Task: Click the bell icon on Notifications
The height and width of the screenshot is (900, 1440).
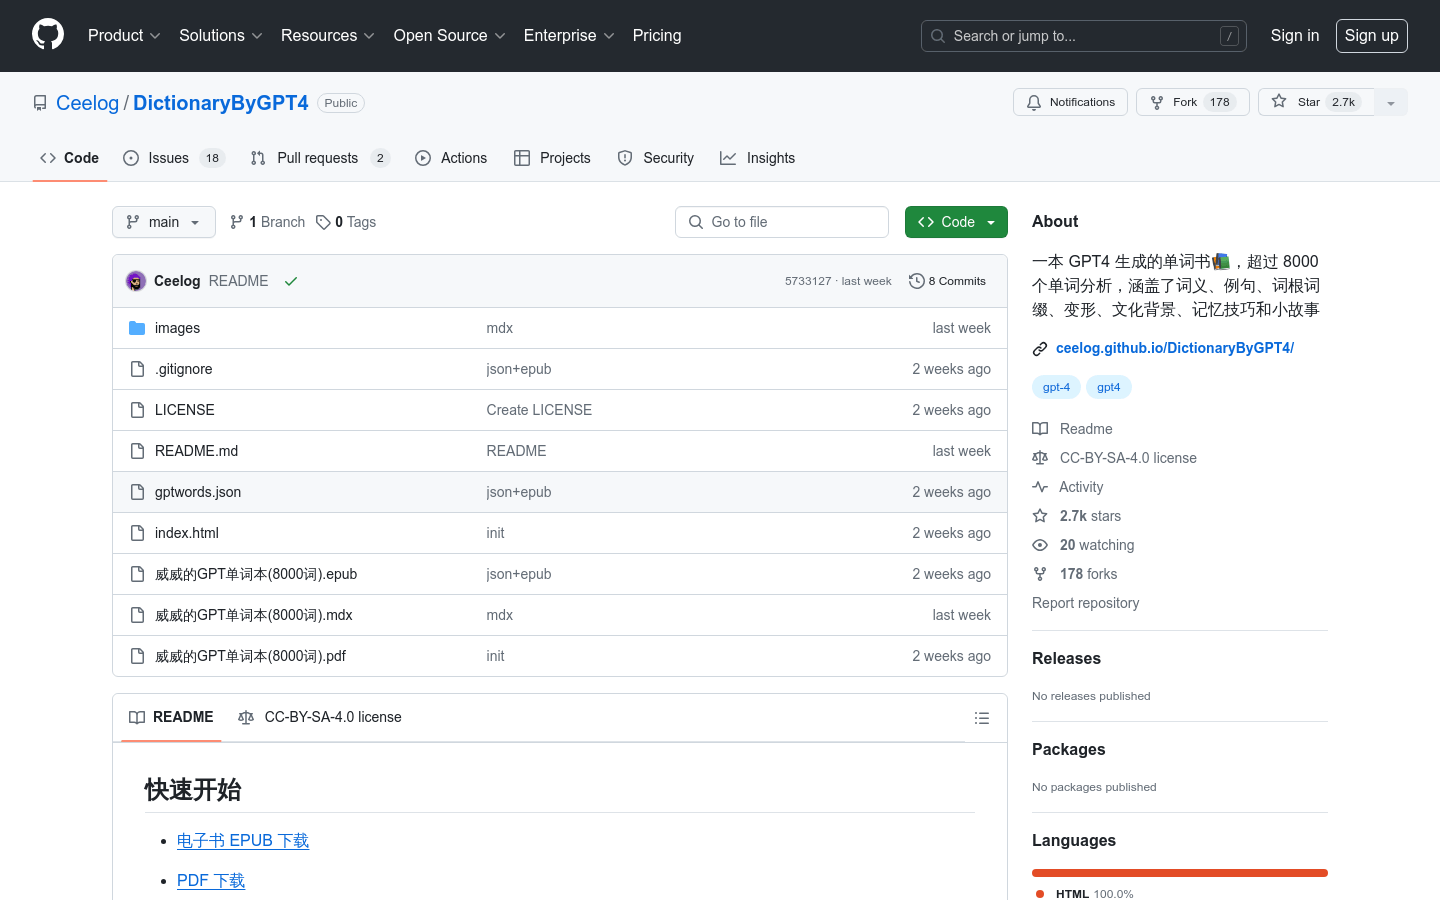Action: [x=1034, y=102]
